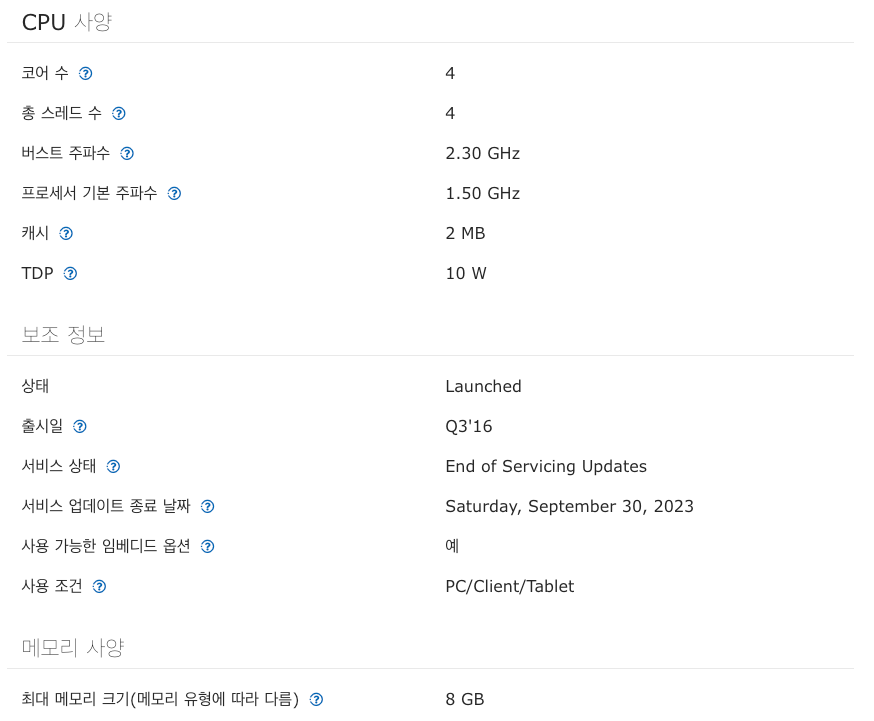Click the help icon for 서비스 업데이트 종료 날짜

pyautogui.click(x=208, y=507)
